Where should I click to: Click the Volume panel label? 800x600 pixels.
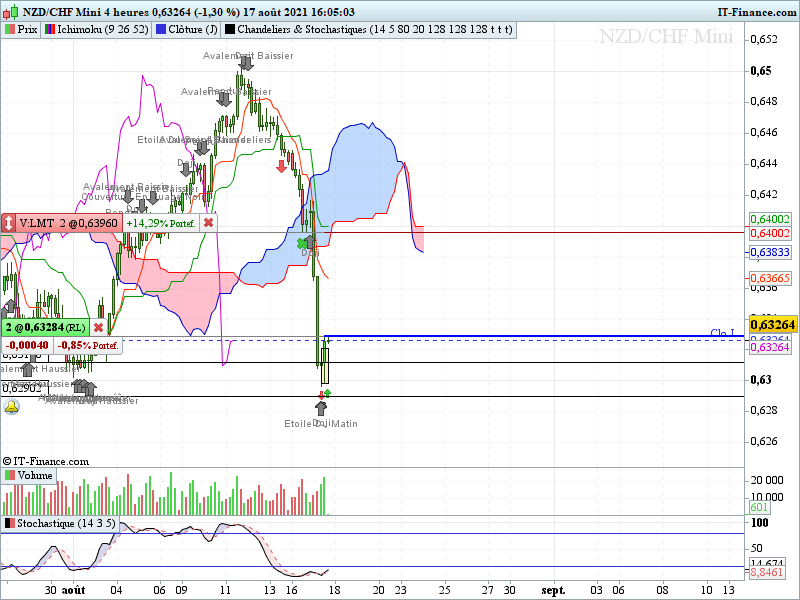tap(29, 476)
